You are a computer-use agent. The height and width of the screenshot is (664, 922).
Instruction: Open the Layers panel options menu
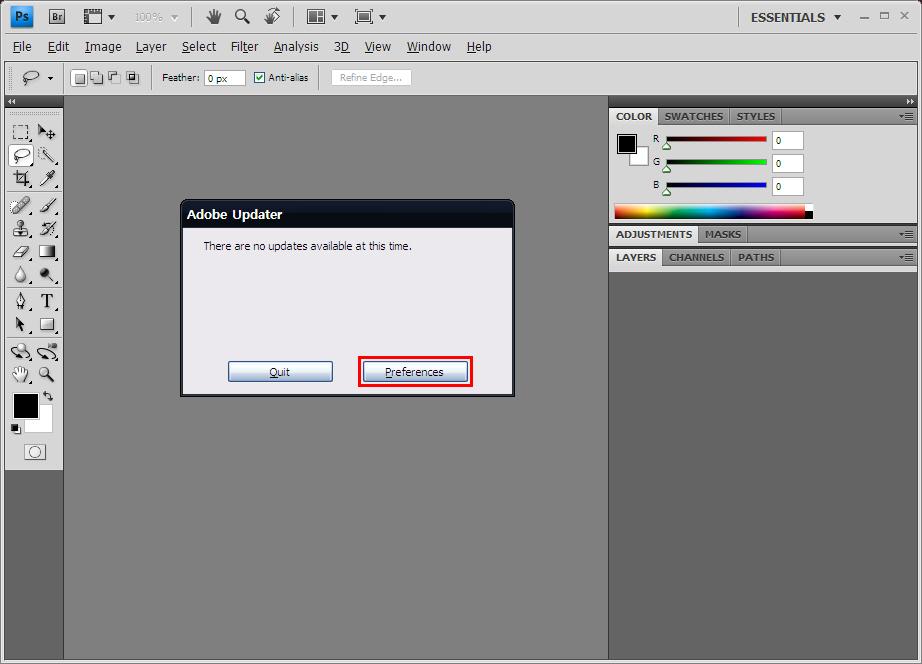click(x=906, y=257)
